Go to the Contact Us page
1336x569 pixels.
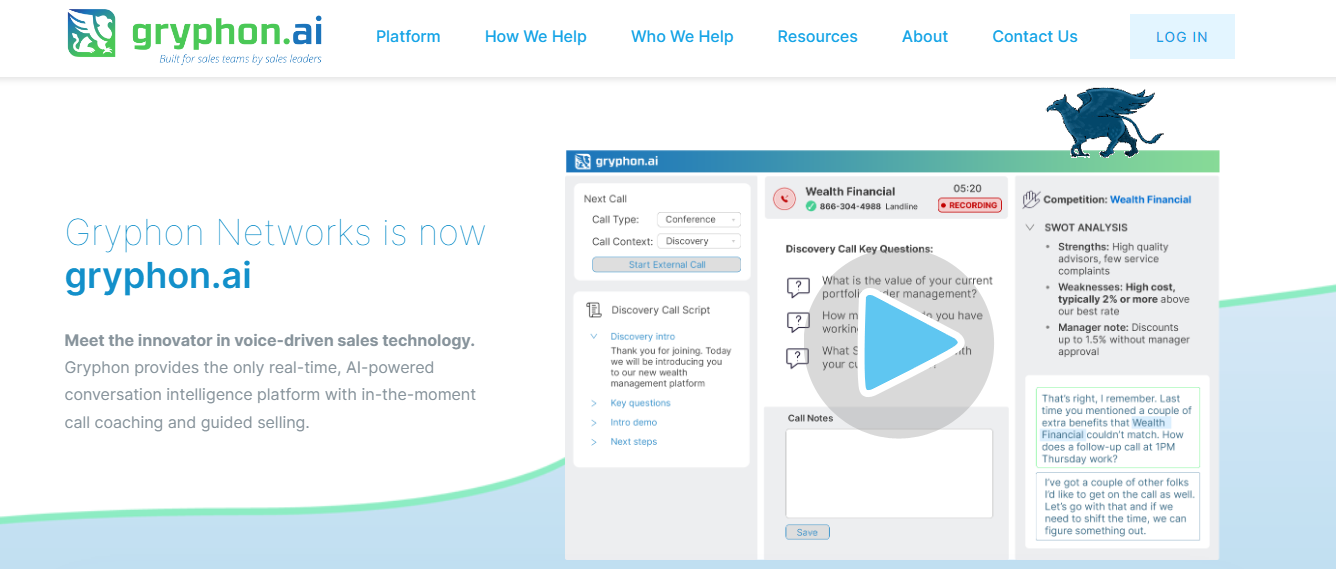(x=1035, y=37)
